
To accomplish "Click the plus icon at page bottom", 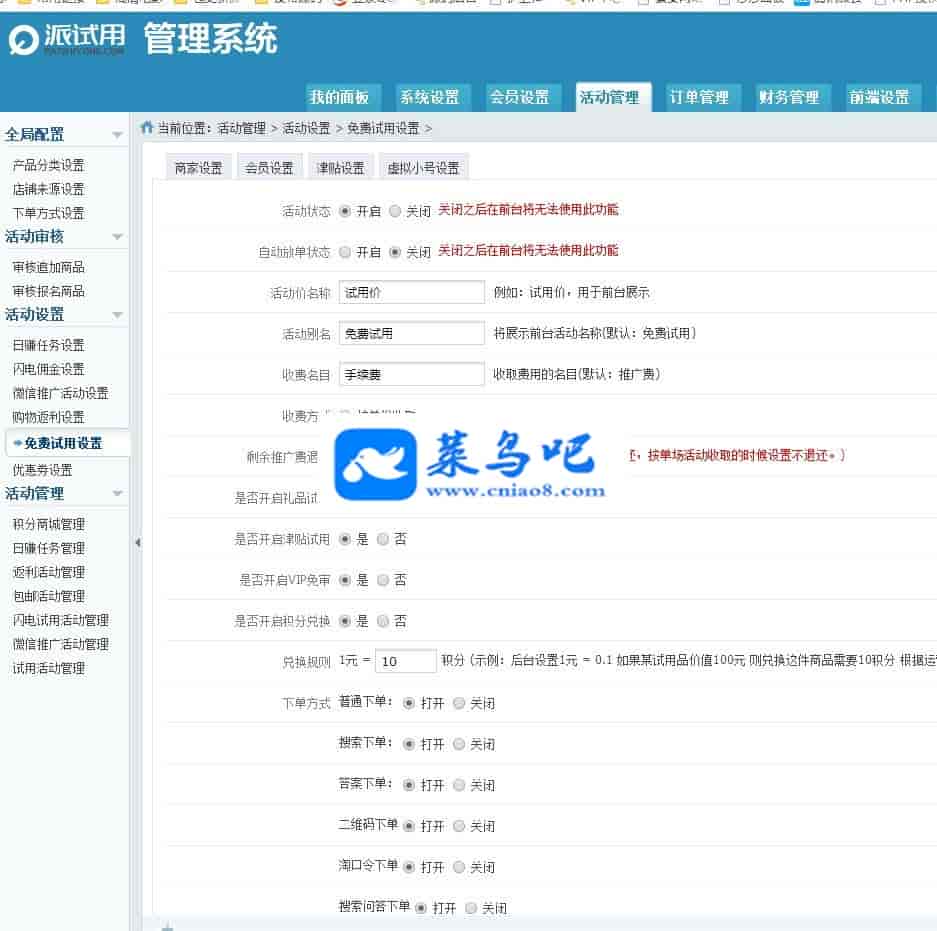I will pyautogui.click(x=167, y=926).
